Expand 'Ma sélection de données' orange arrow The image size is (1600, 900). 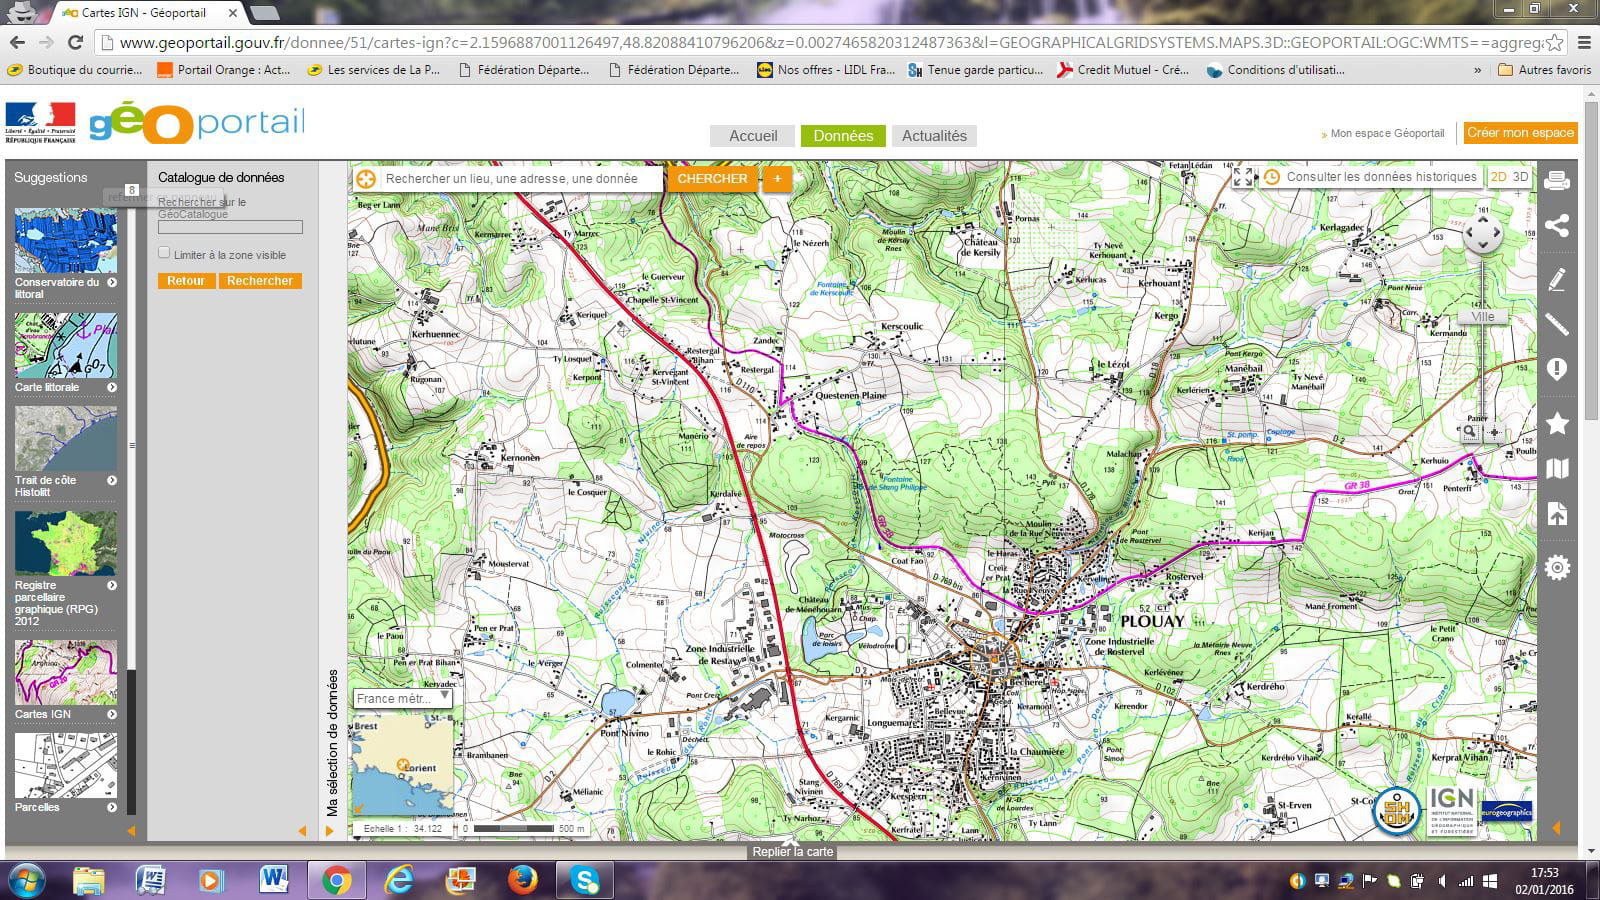click(x=329, y=830)
